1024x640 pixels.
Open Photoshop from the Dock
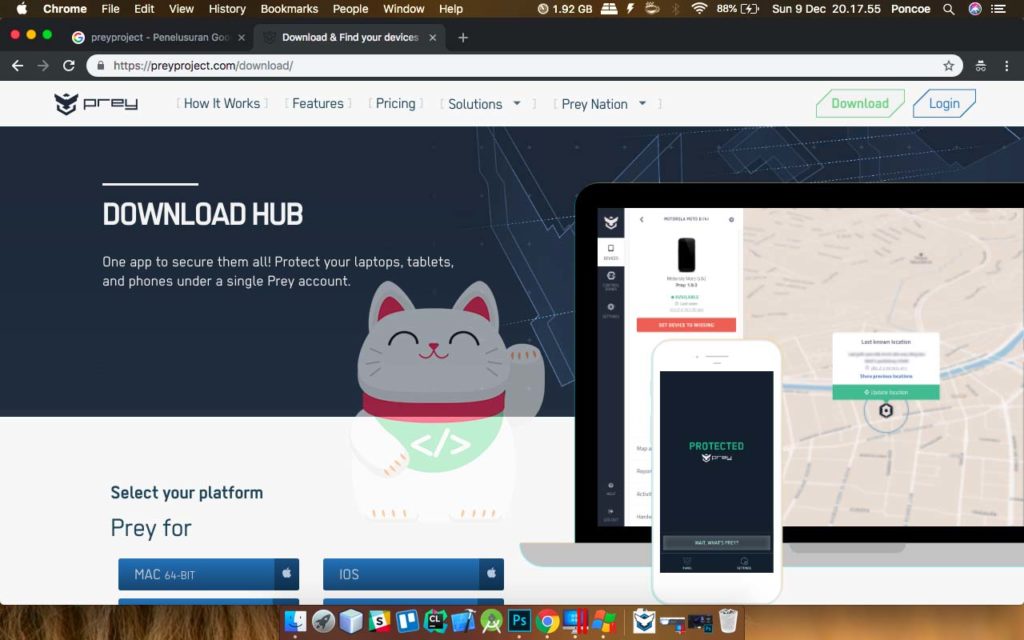520,622
